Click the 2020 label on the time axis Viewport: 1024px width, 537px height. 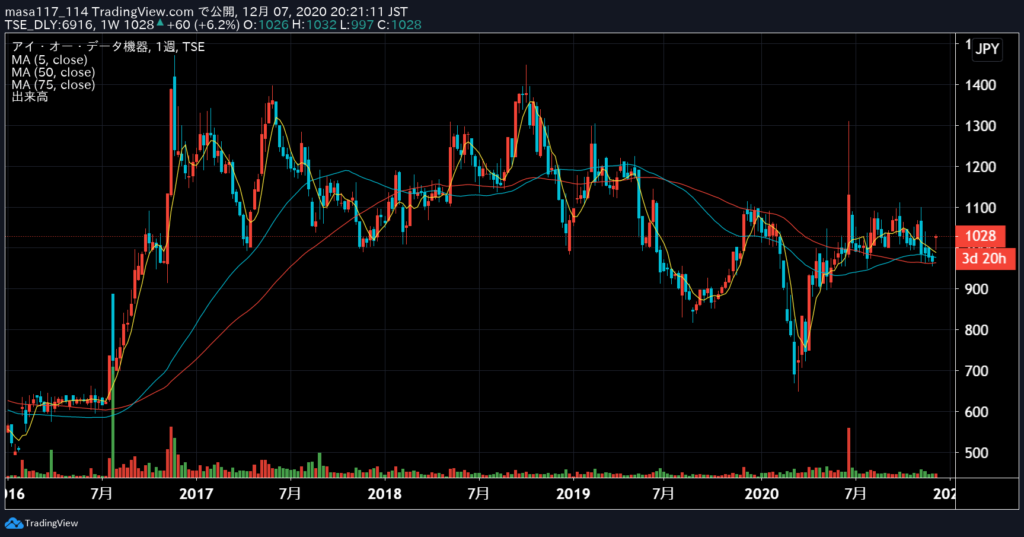[x=761, y=493]
